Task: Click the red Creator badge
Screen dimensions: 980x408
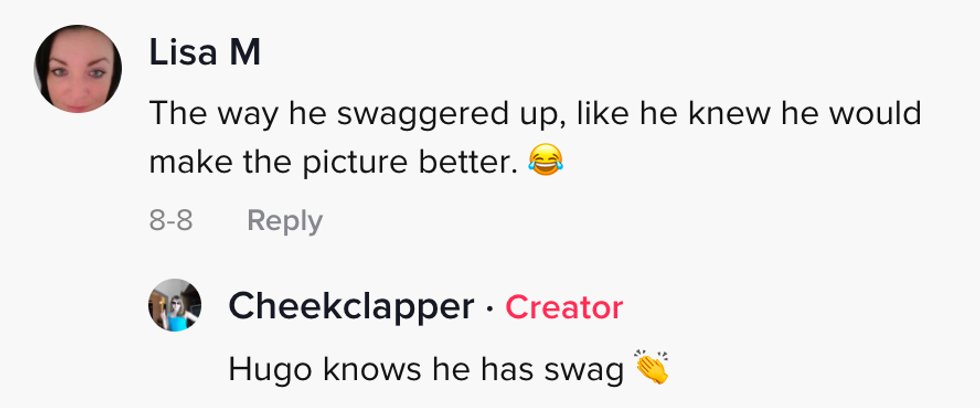Action: 564,307
